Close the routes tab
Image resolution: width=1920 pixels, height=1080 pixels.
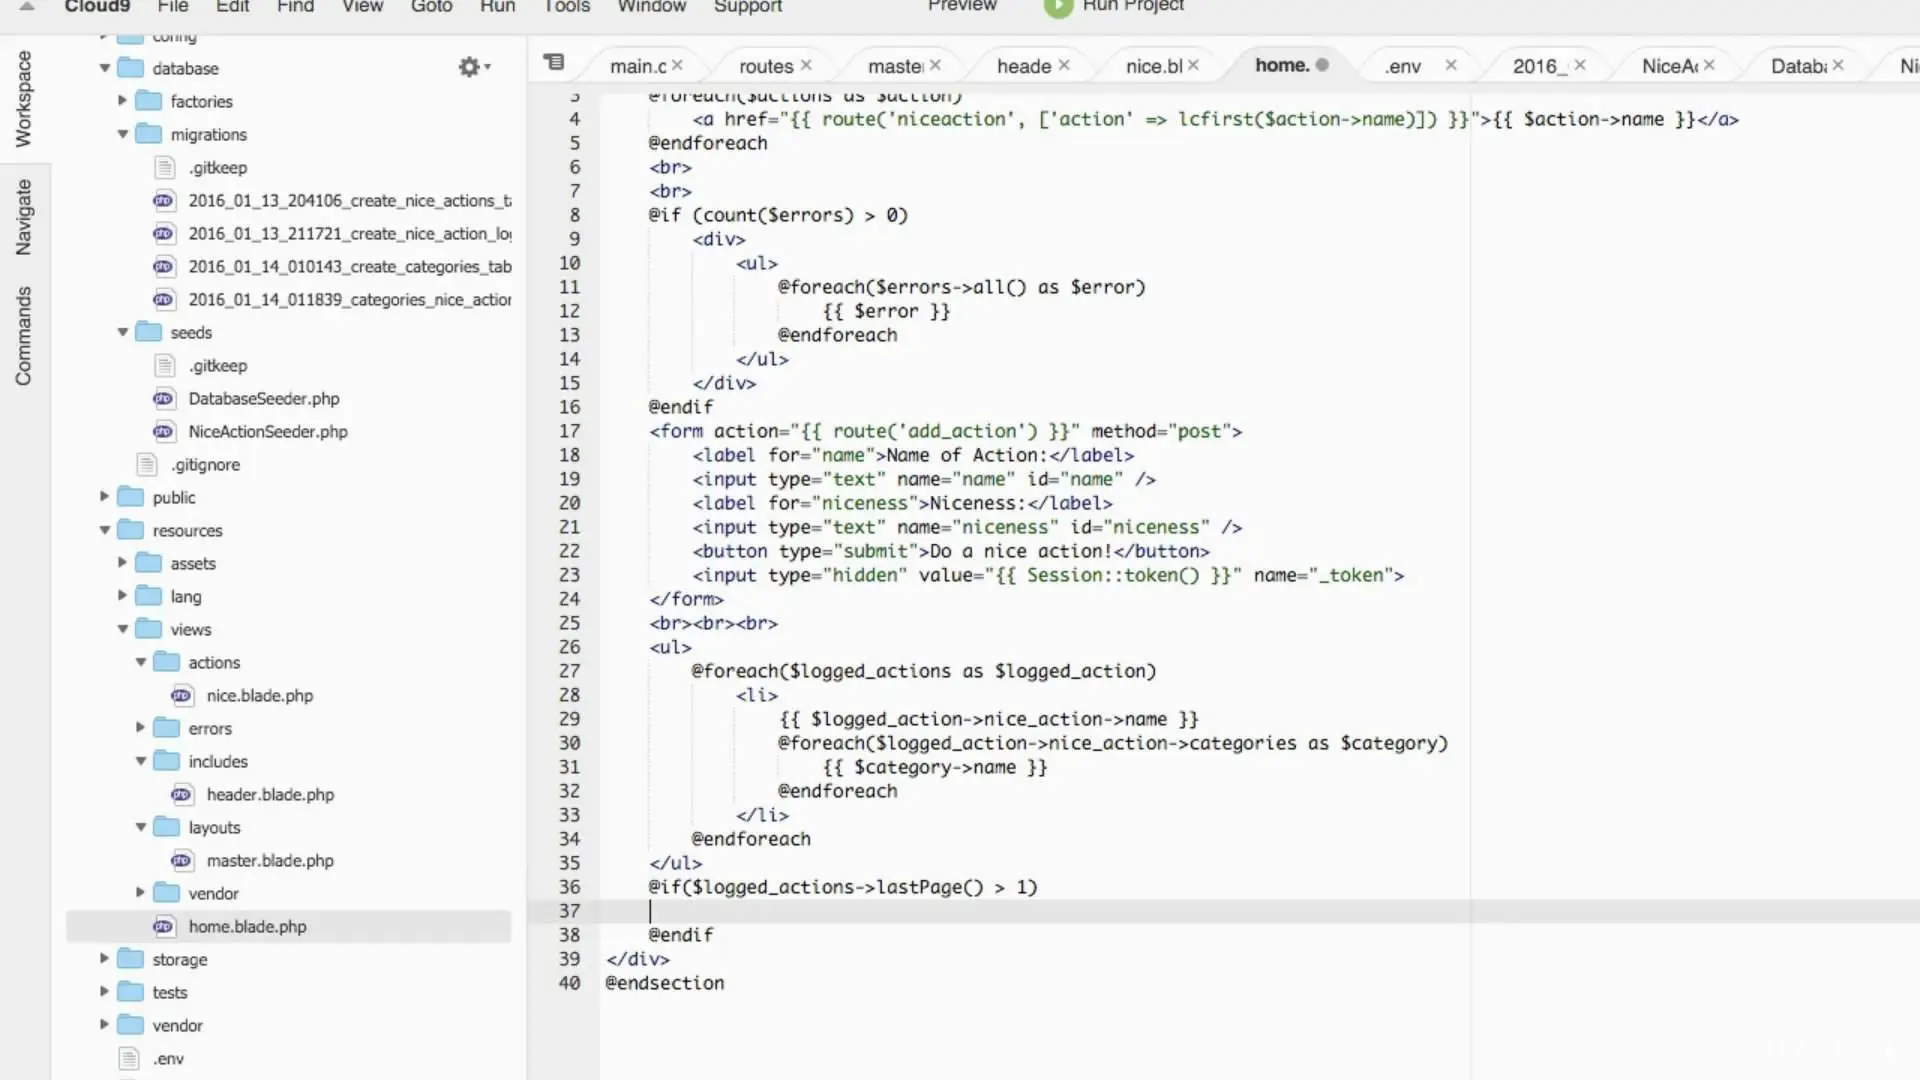pyautogui.click(x=806, y=65)
